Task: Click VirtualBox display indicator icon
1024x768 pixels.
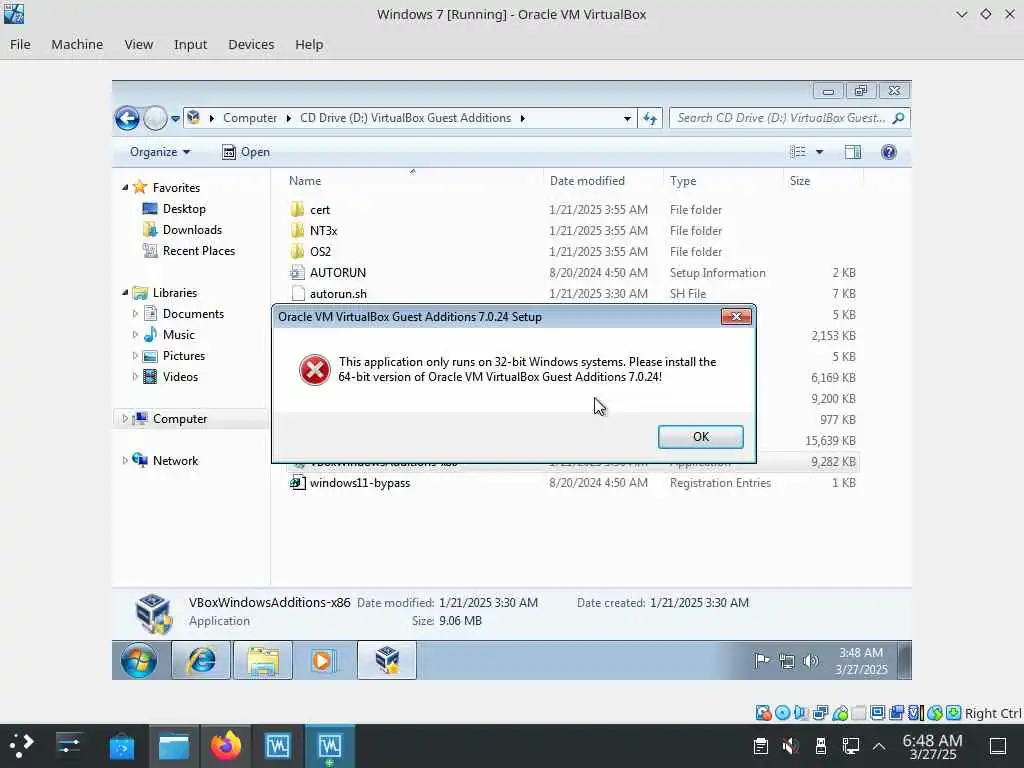Action: pyautogui.click(x=878, y=712)
